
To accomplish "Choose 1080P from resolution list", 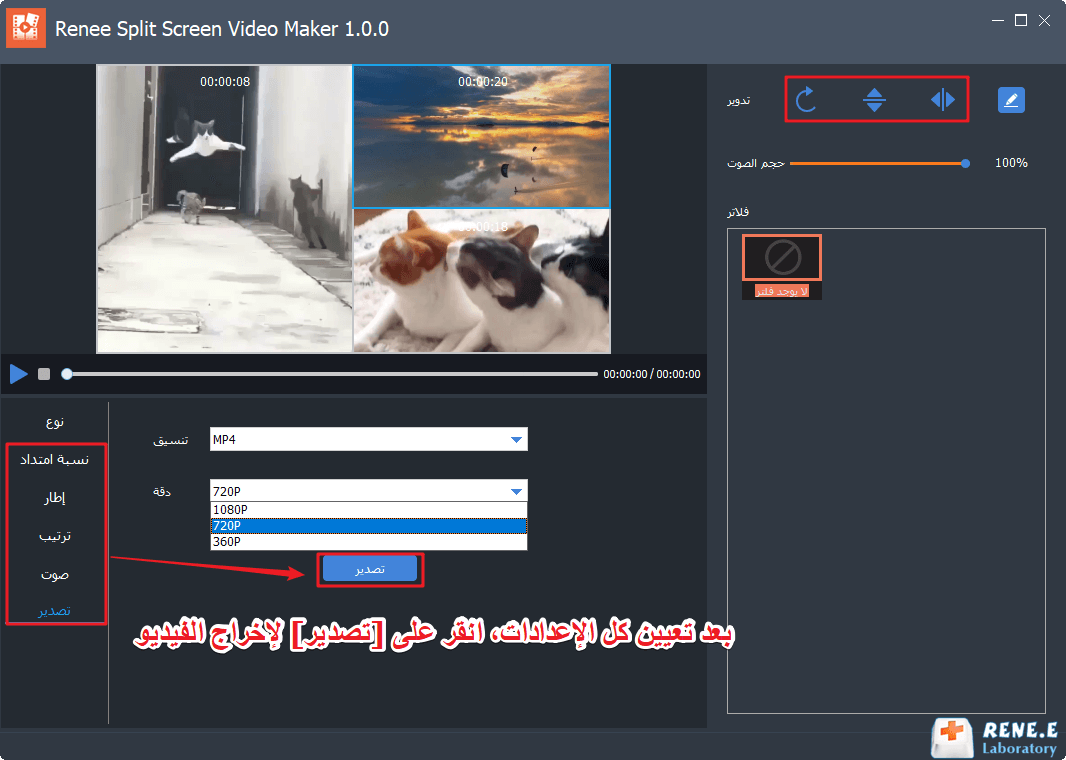I will (368, 510).
